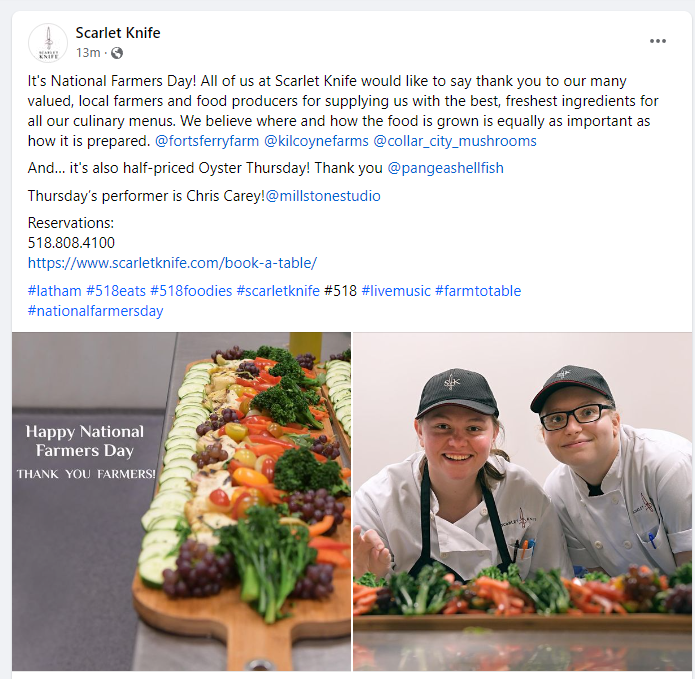
Task: Select the #518foodies hashtag
Action: (x=191, y=291)
